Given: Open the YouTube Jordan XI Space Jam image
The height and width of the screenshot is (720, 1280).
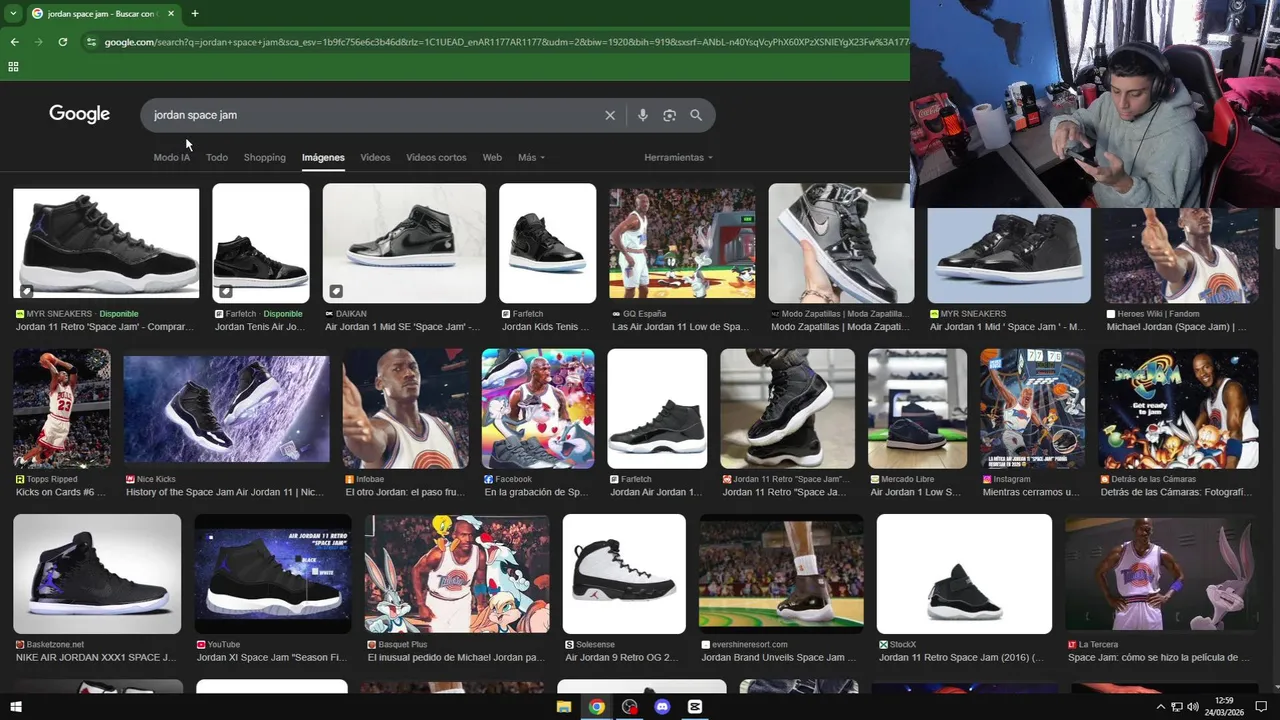Looking at the screenshot, I should [x=272, y=574].
